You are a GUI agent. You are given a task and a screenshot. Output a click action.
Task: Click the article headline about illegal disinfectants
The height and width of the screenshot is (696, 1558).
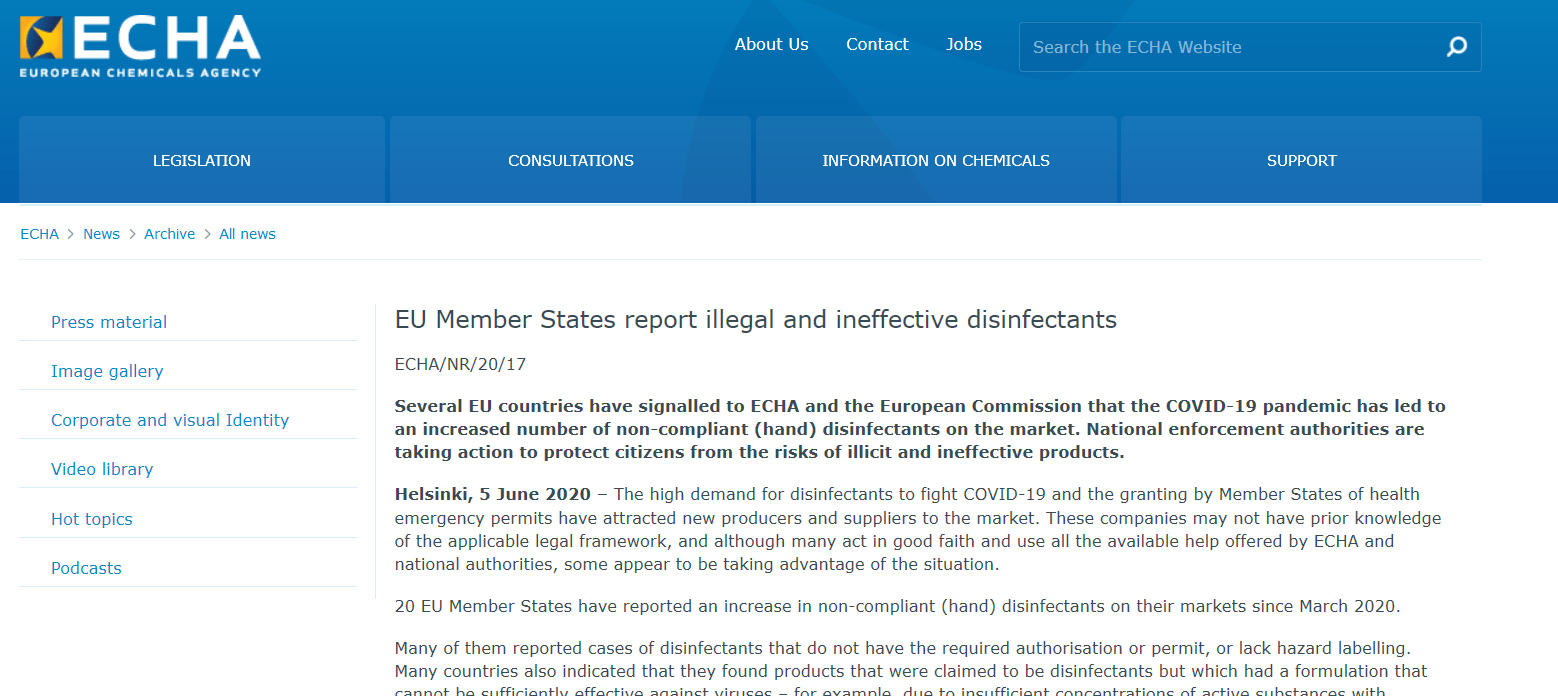[x=756, y=320]
